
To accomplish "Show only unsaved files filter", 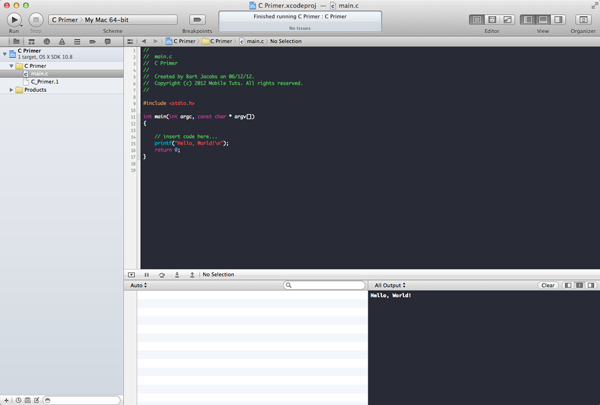I will point(37,400).
